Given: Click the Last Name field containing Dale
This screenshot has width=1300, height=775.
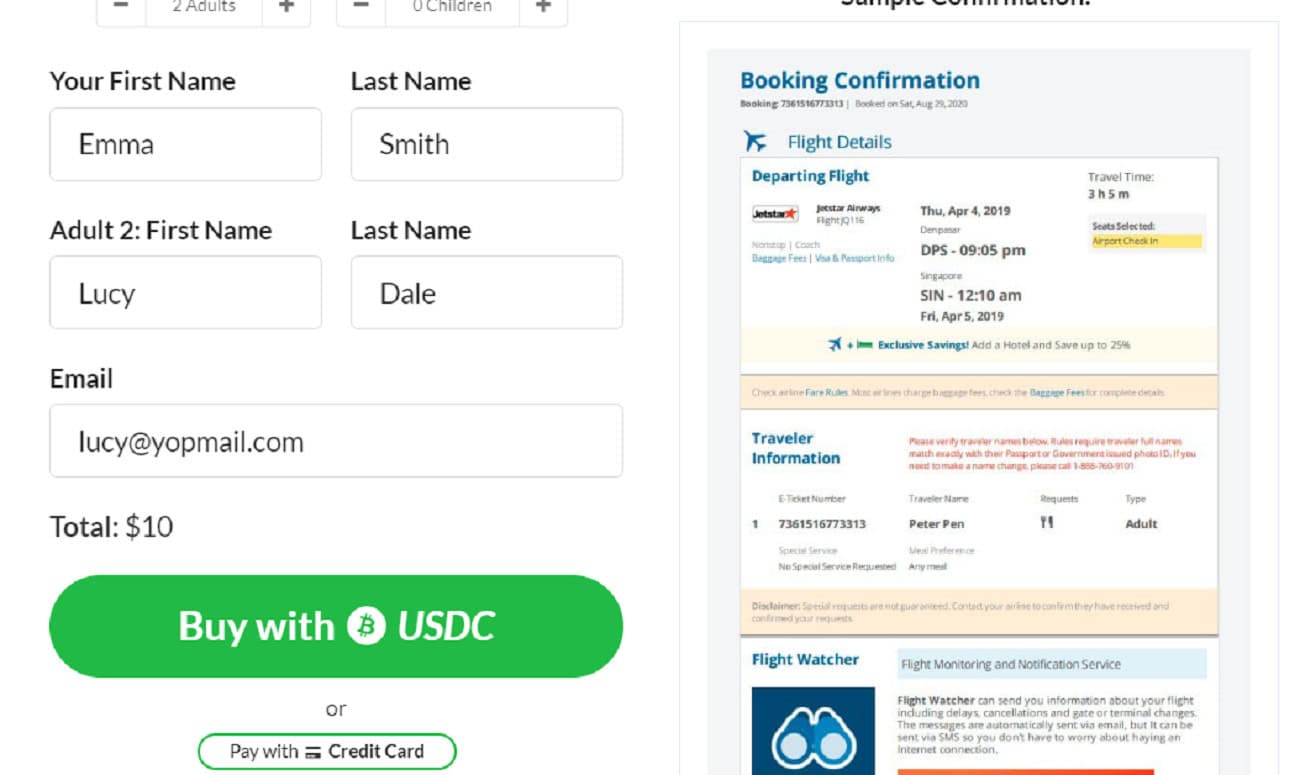Looking at the screenshot, I should point(487,292).
